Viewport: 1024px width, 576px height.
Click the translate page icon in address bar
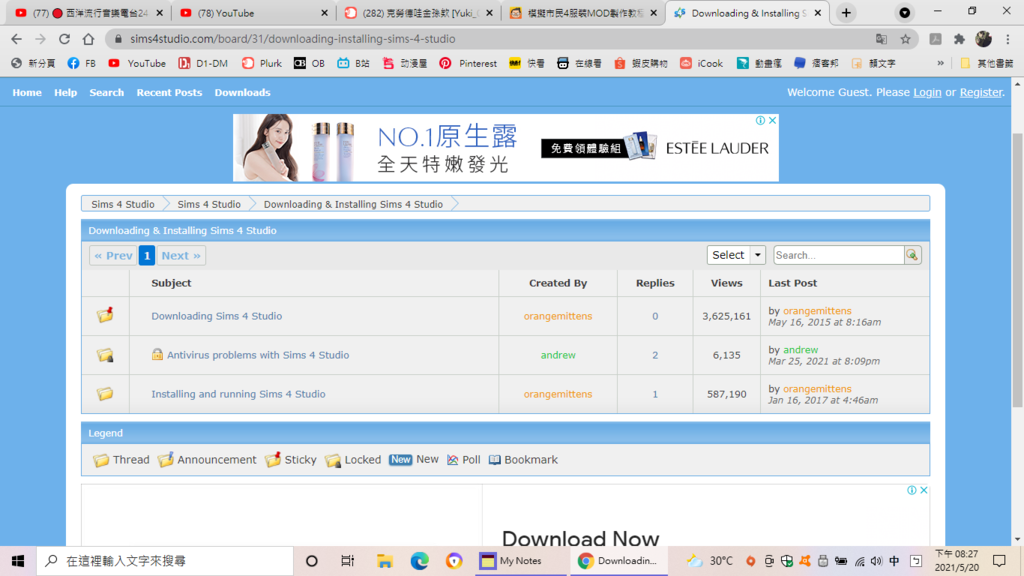[x=881, y=39]
